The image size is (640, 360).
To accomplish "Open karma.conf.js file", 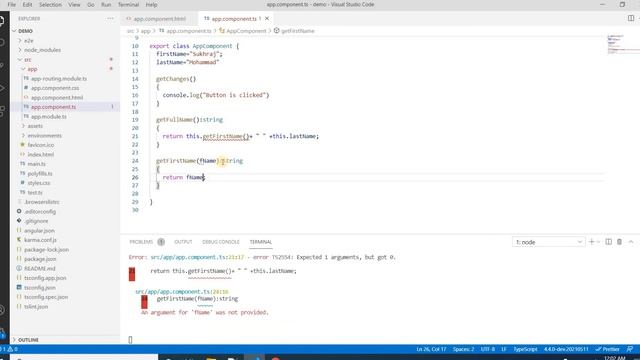I will (40, 240).
